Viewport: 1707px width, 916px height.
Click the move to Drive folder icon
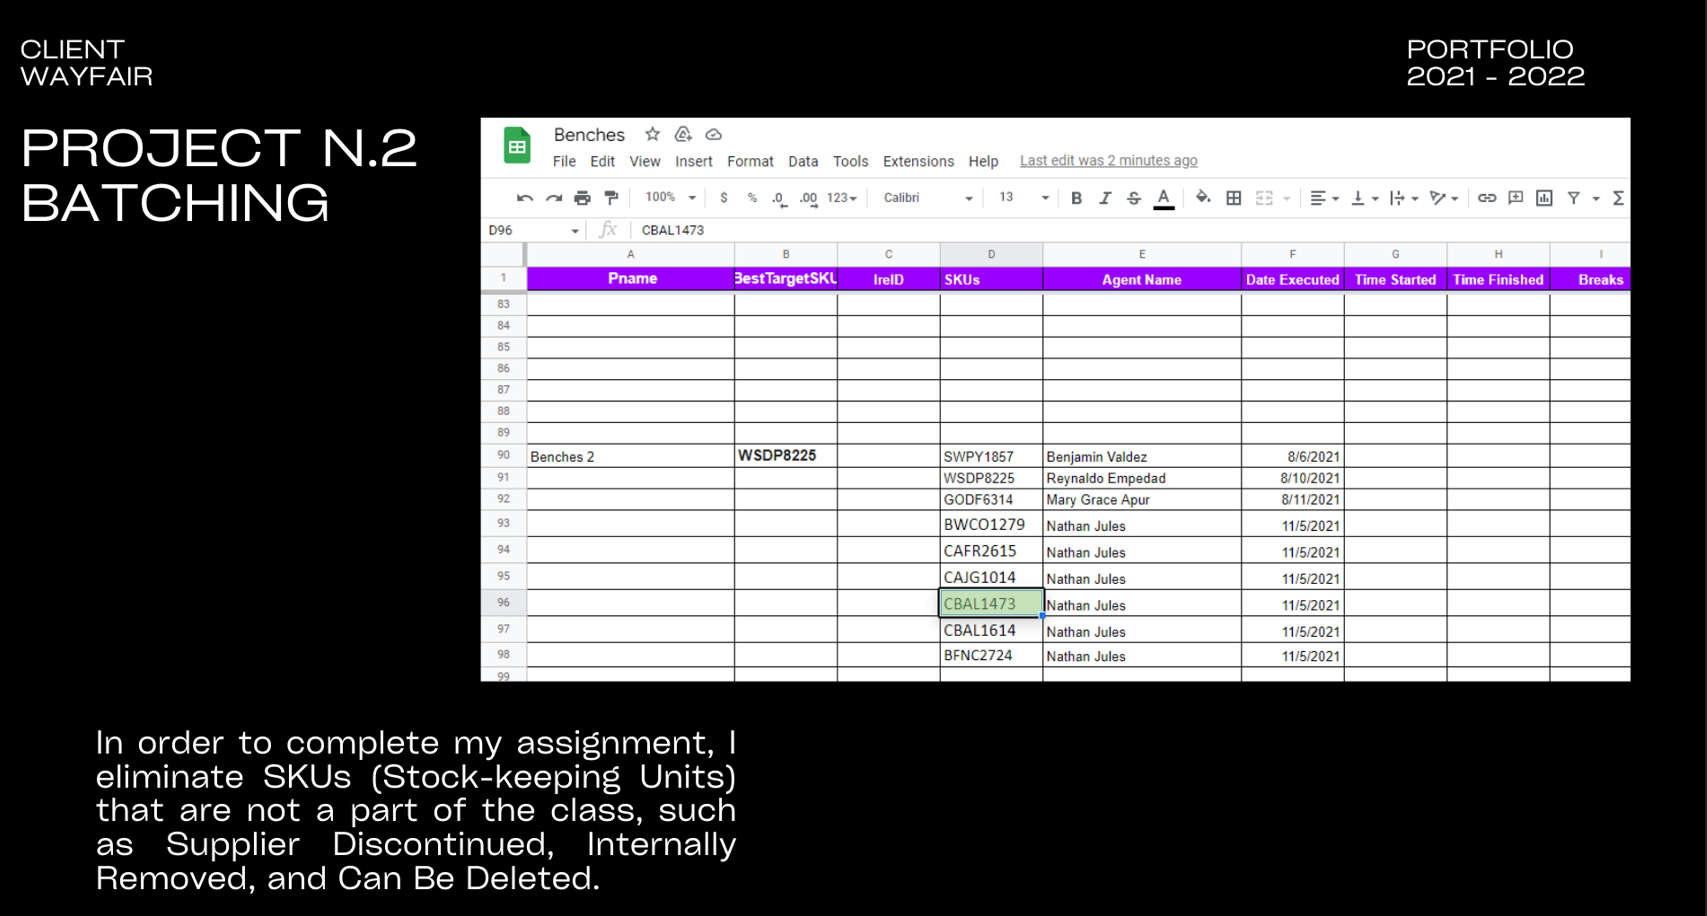click(x=683, y=134)
